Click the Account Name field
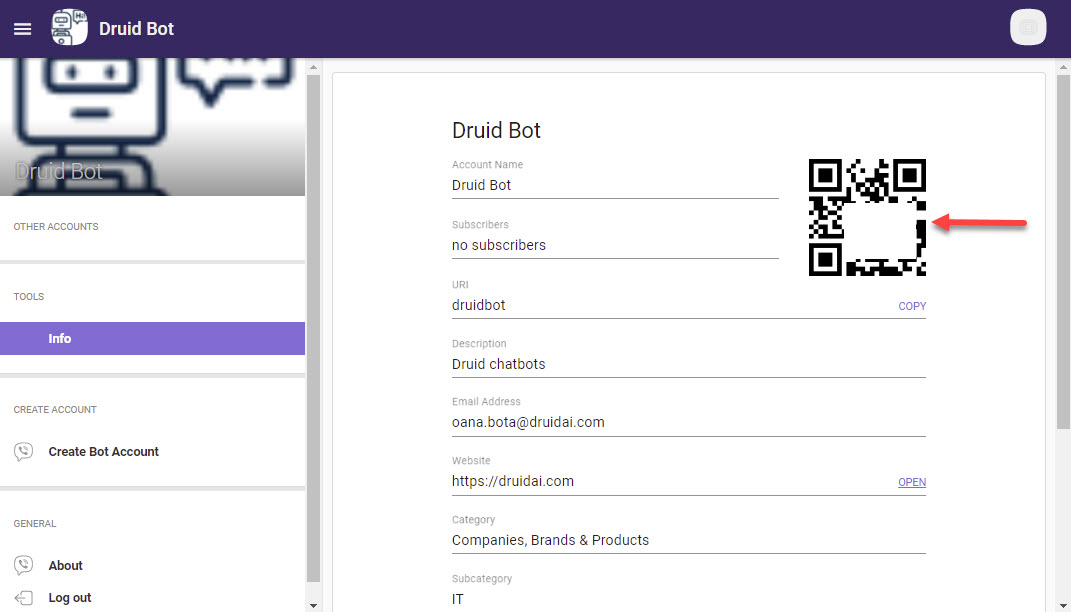 (x=614, y=185)
